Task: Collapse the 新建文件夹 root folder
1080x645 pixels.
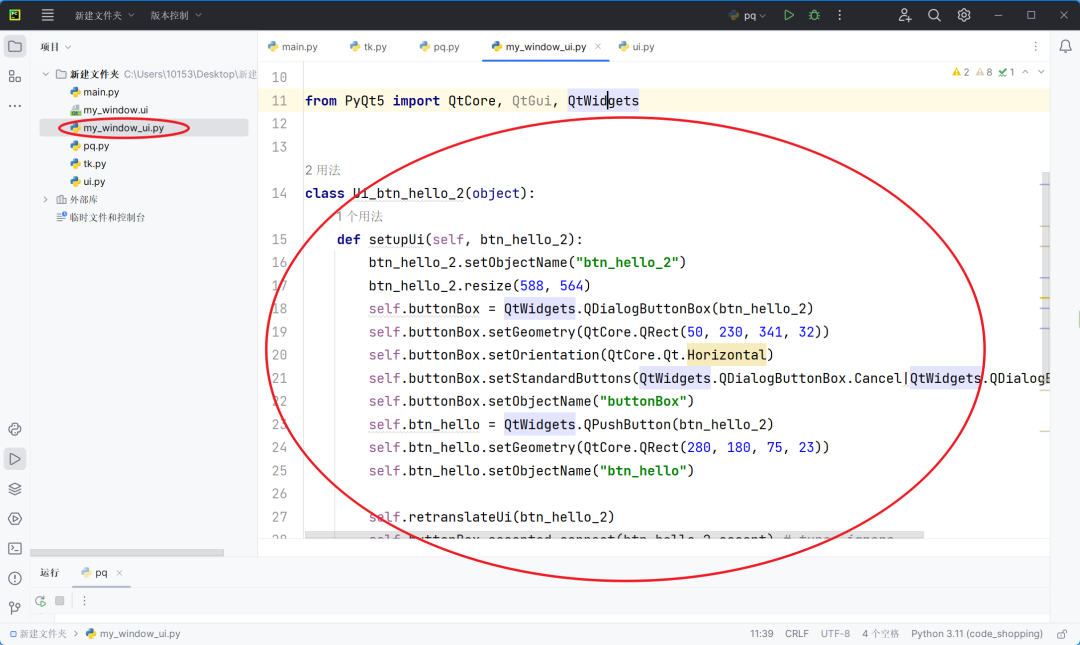Action: tap(45, 74)
